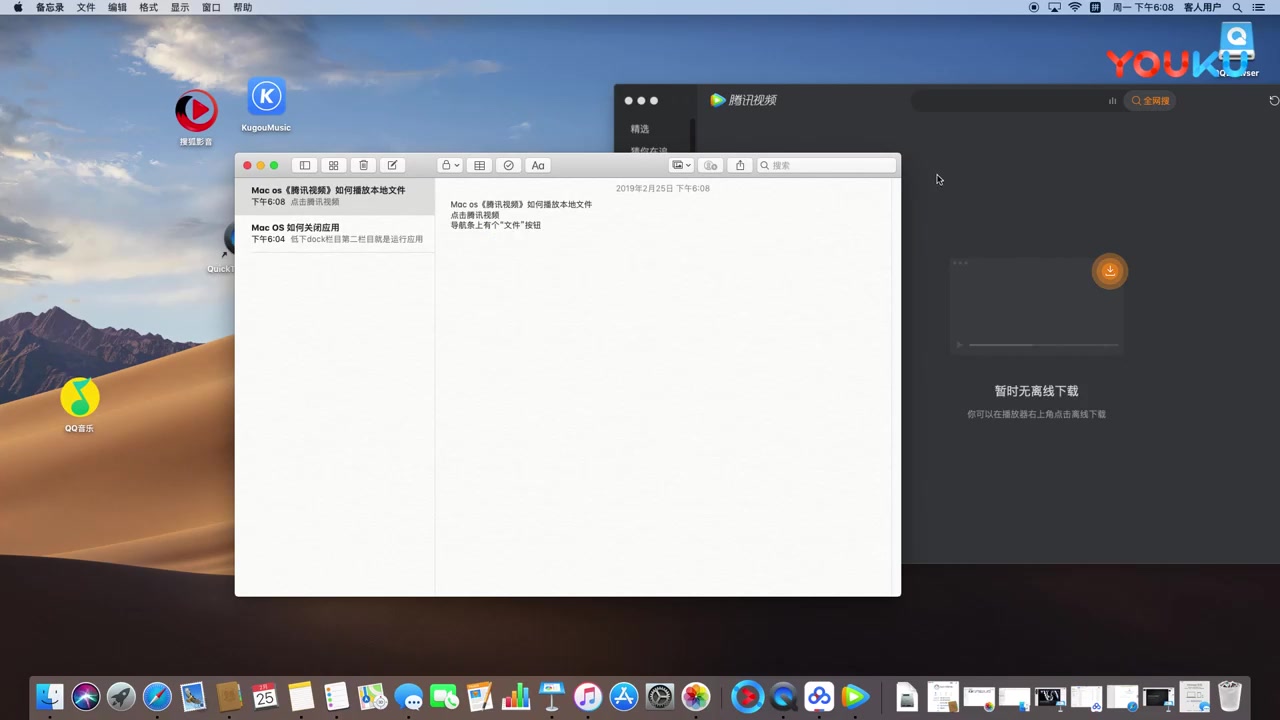Open iTunes from the Dock
The width and height of the screenshot is (1280, 720).
coord(588,696)
